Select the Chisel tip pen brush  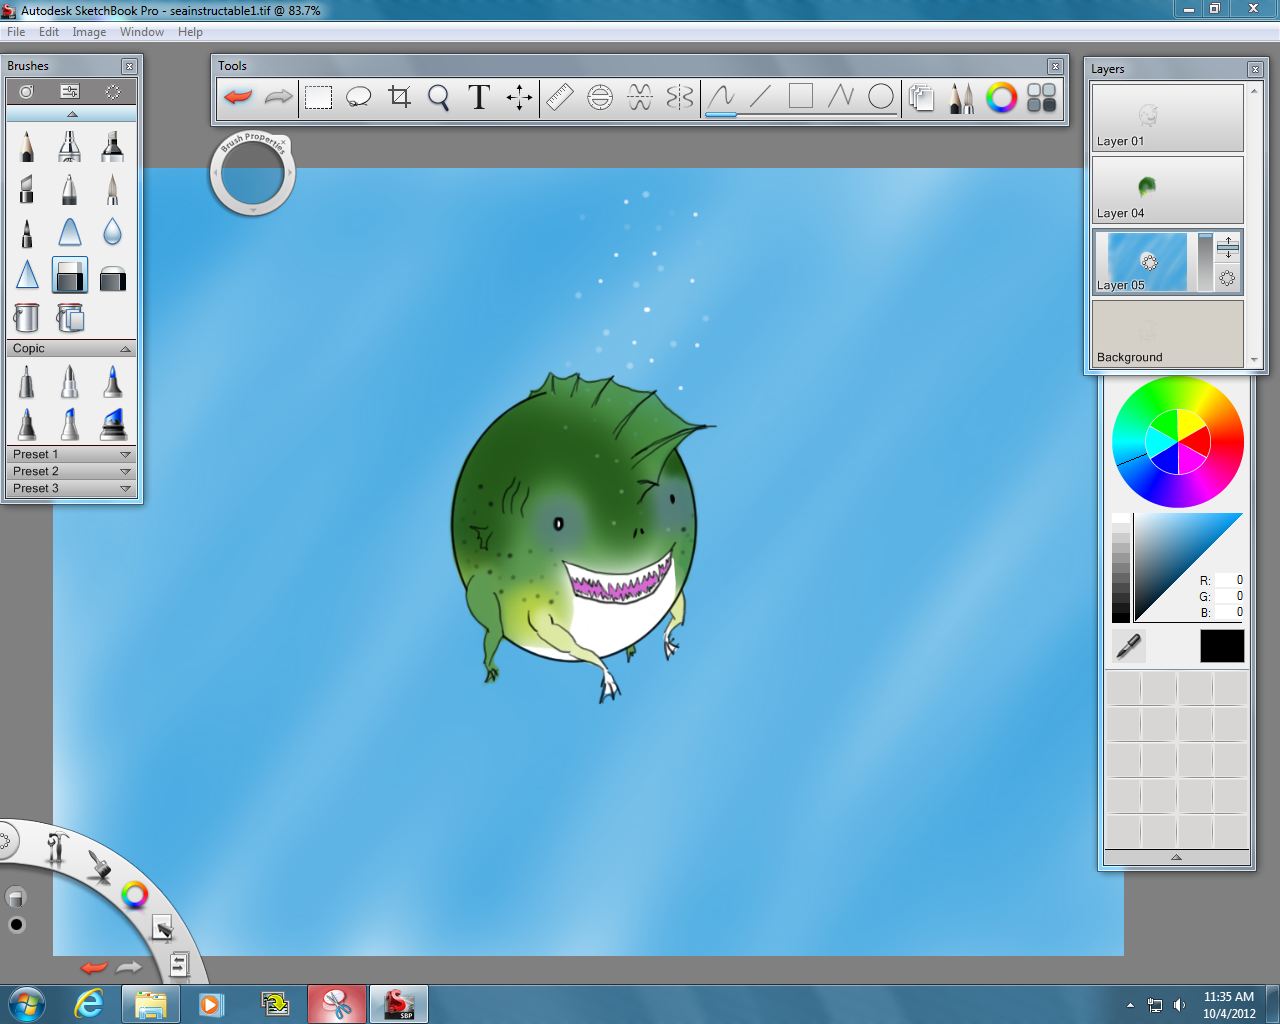click(x=26, y=189)
